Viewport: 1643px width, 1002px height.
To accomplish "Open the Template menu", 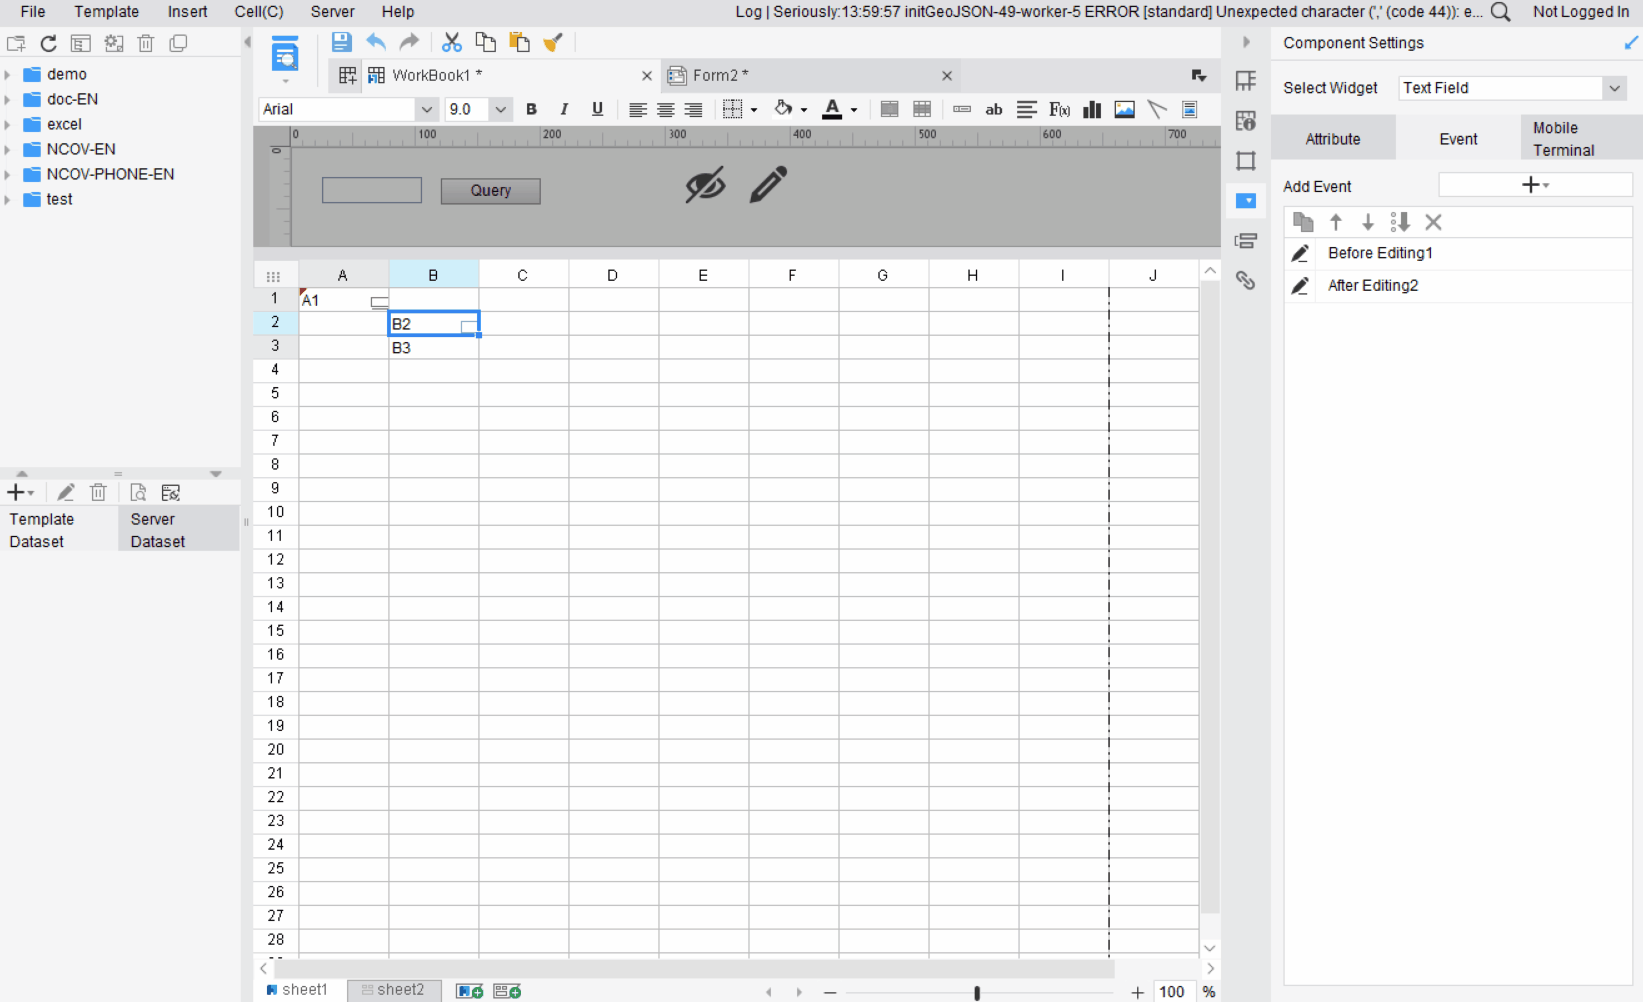I will click(x=106, y=12).
